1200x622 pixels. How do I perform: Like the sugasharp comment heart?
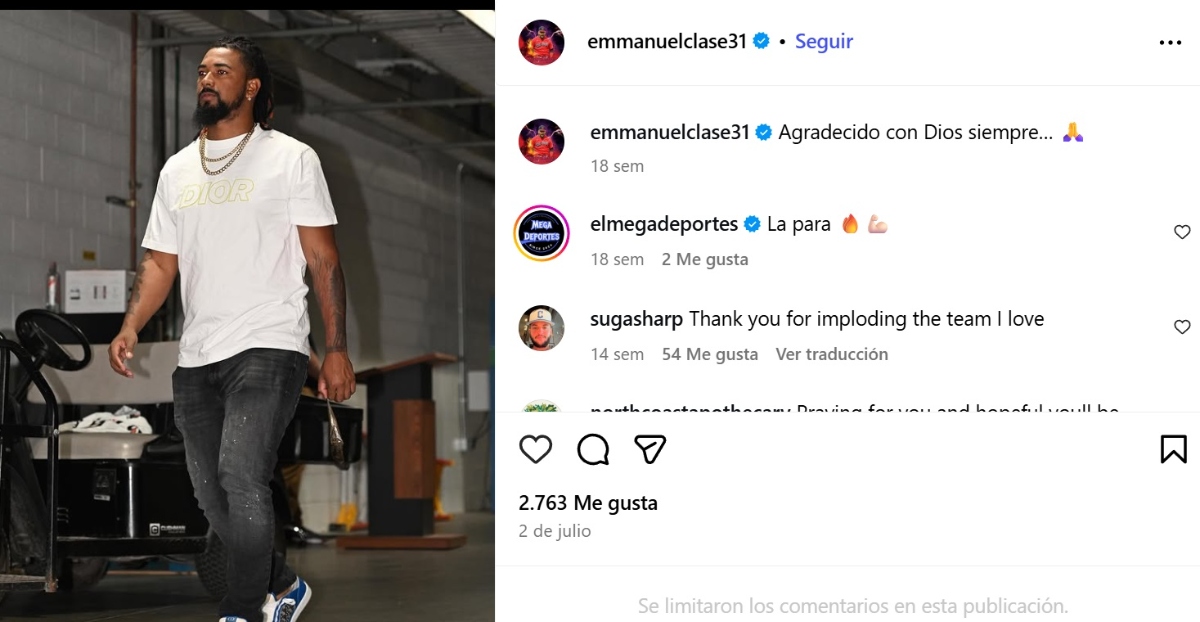(1182, 327)
